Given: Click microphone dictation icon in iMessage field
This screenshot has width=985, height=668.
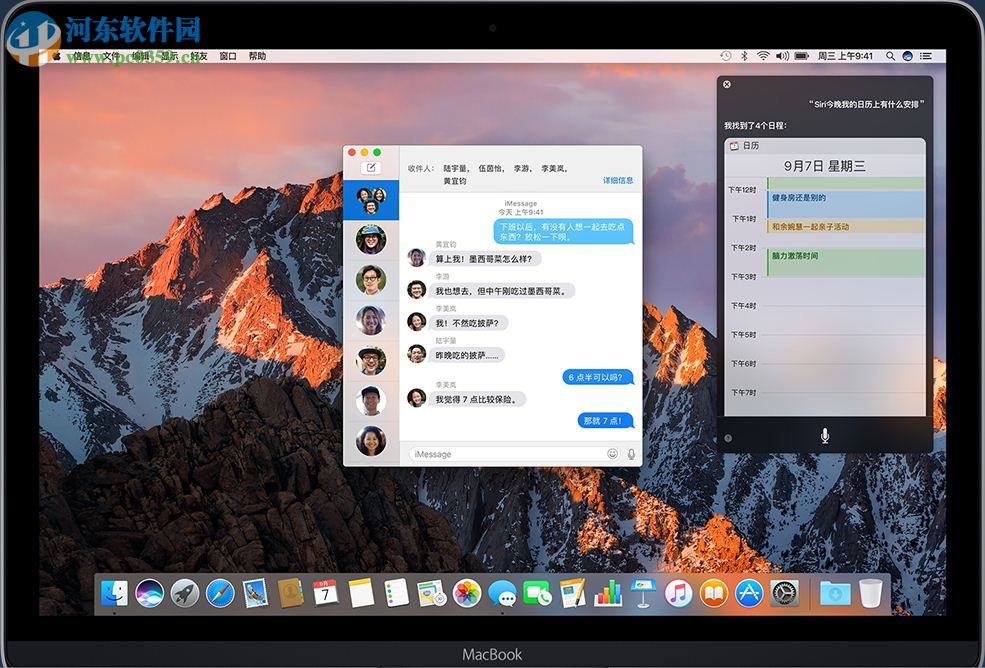Looking at the screenshot, I should [x=631, y=454].
